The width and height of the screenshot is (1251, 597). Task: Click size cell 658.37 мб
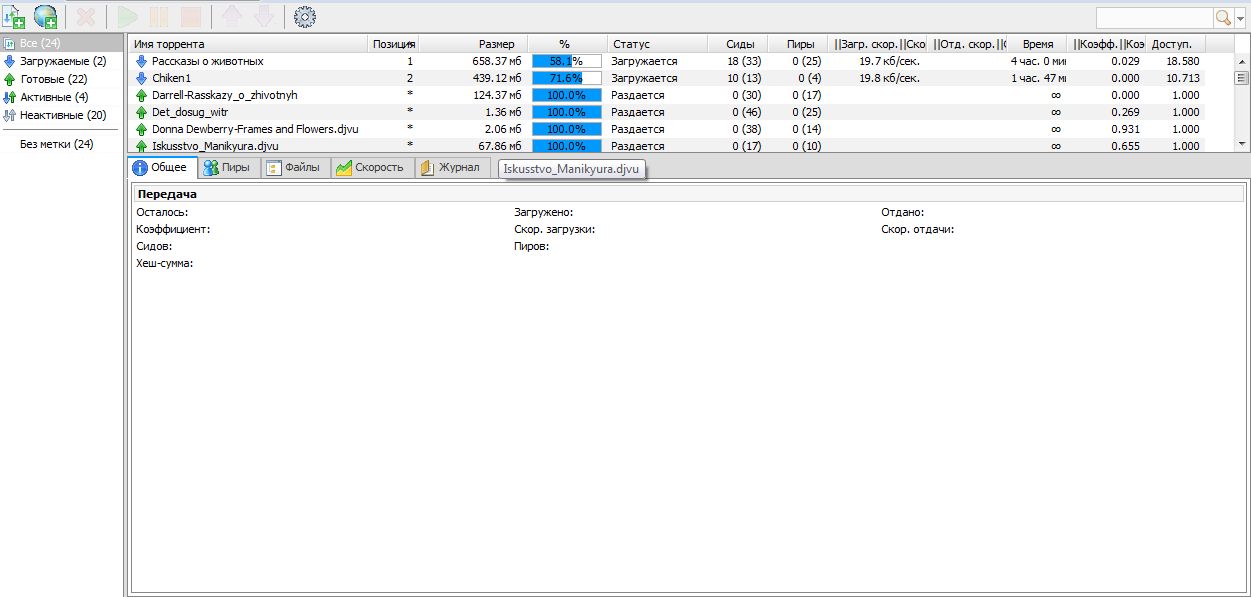[495, 61]
